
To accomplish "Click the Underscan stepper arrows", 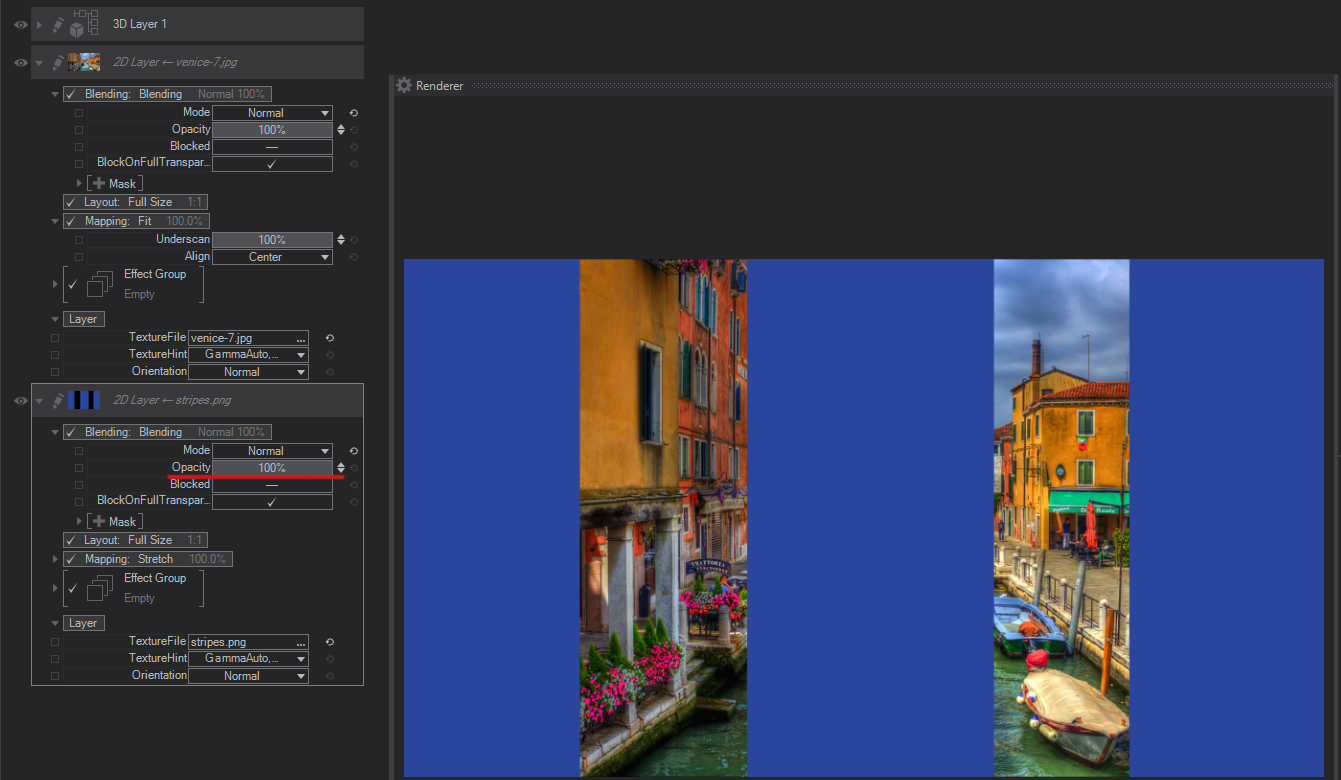I will [x=341, y=240].
